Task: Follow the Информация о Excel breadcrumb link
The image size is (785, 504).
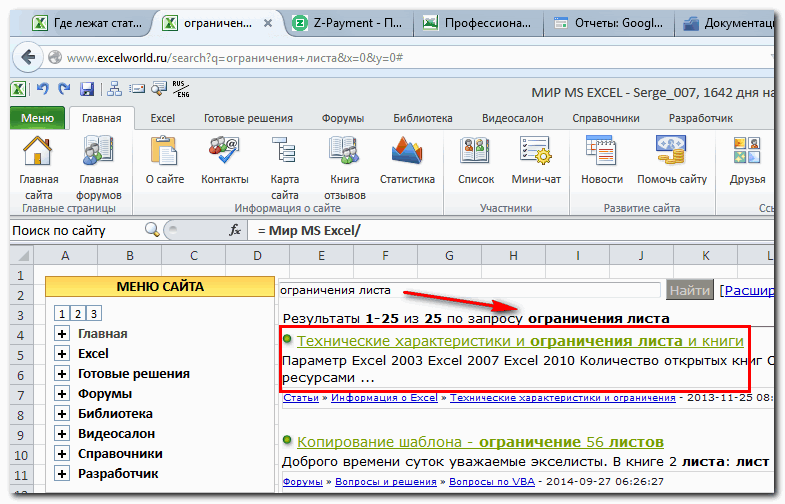Action: [384, 398]
